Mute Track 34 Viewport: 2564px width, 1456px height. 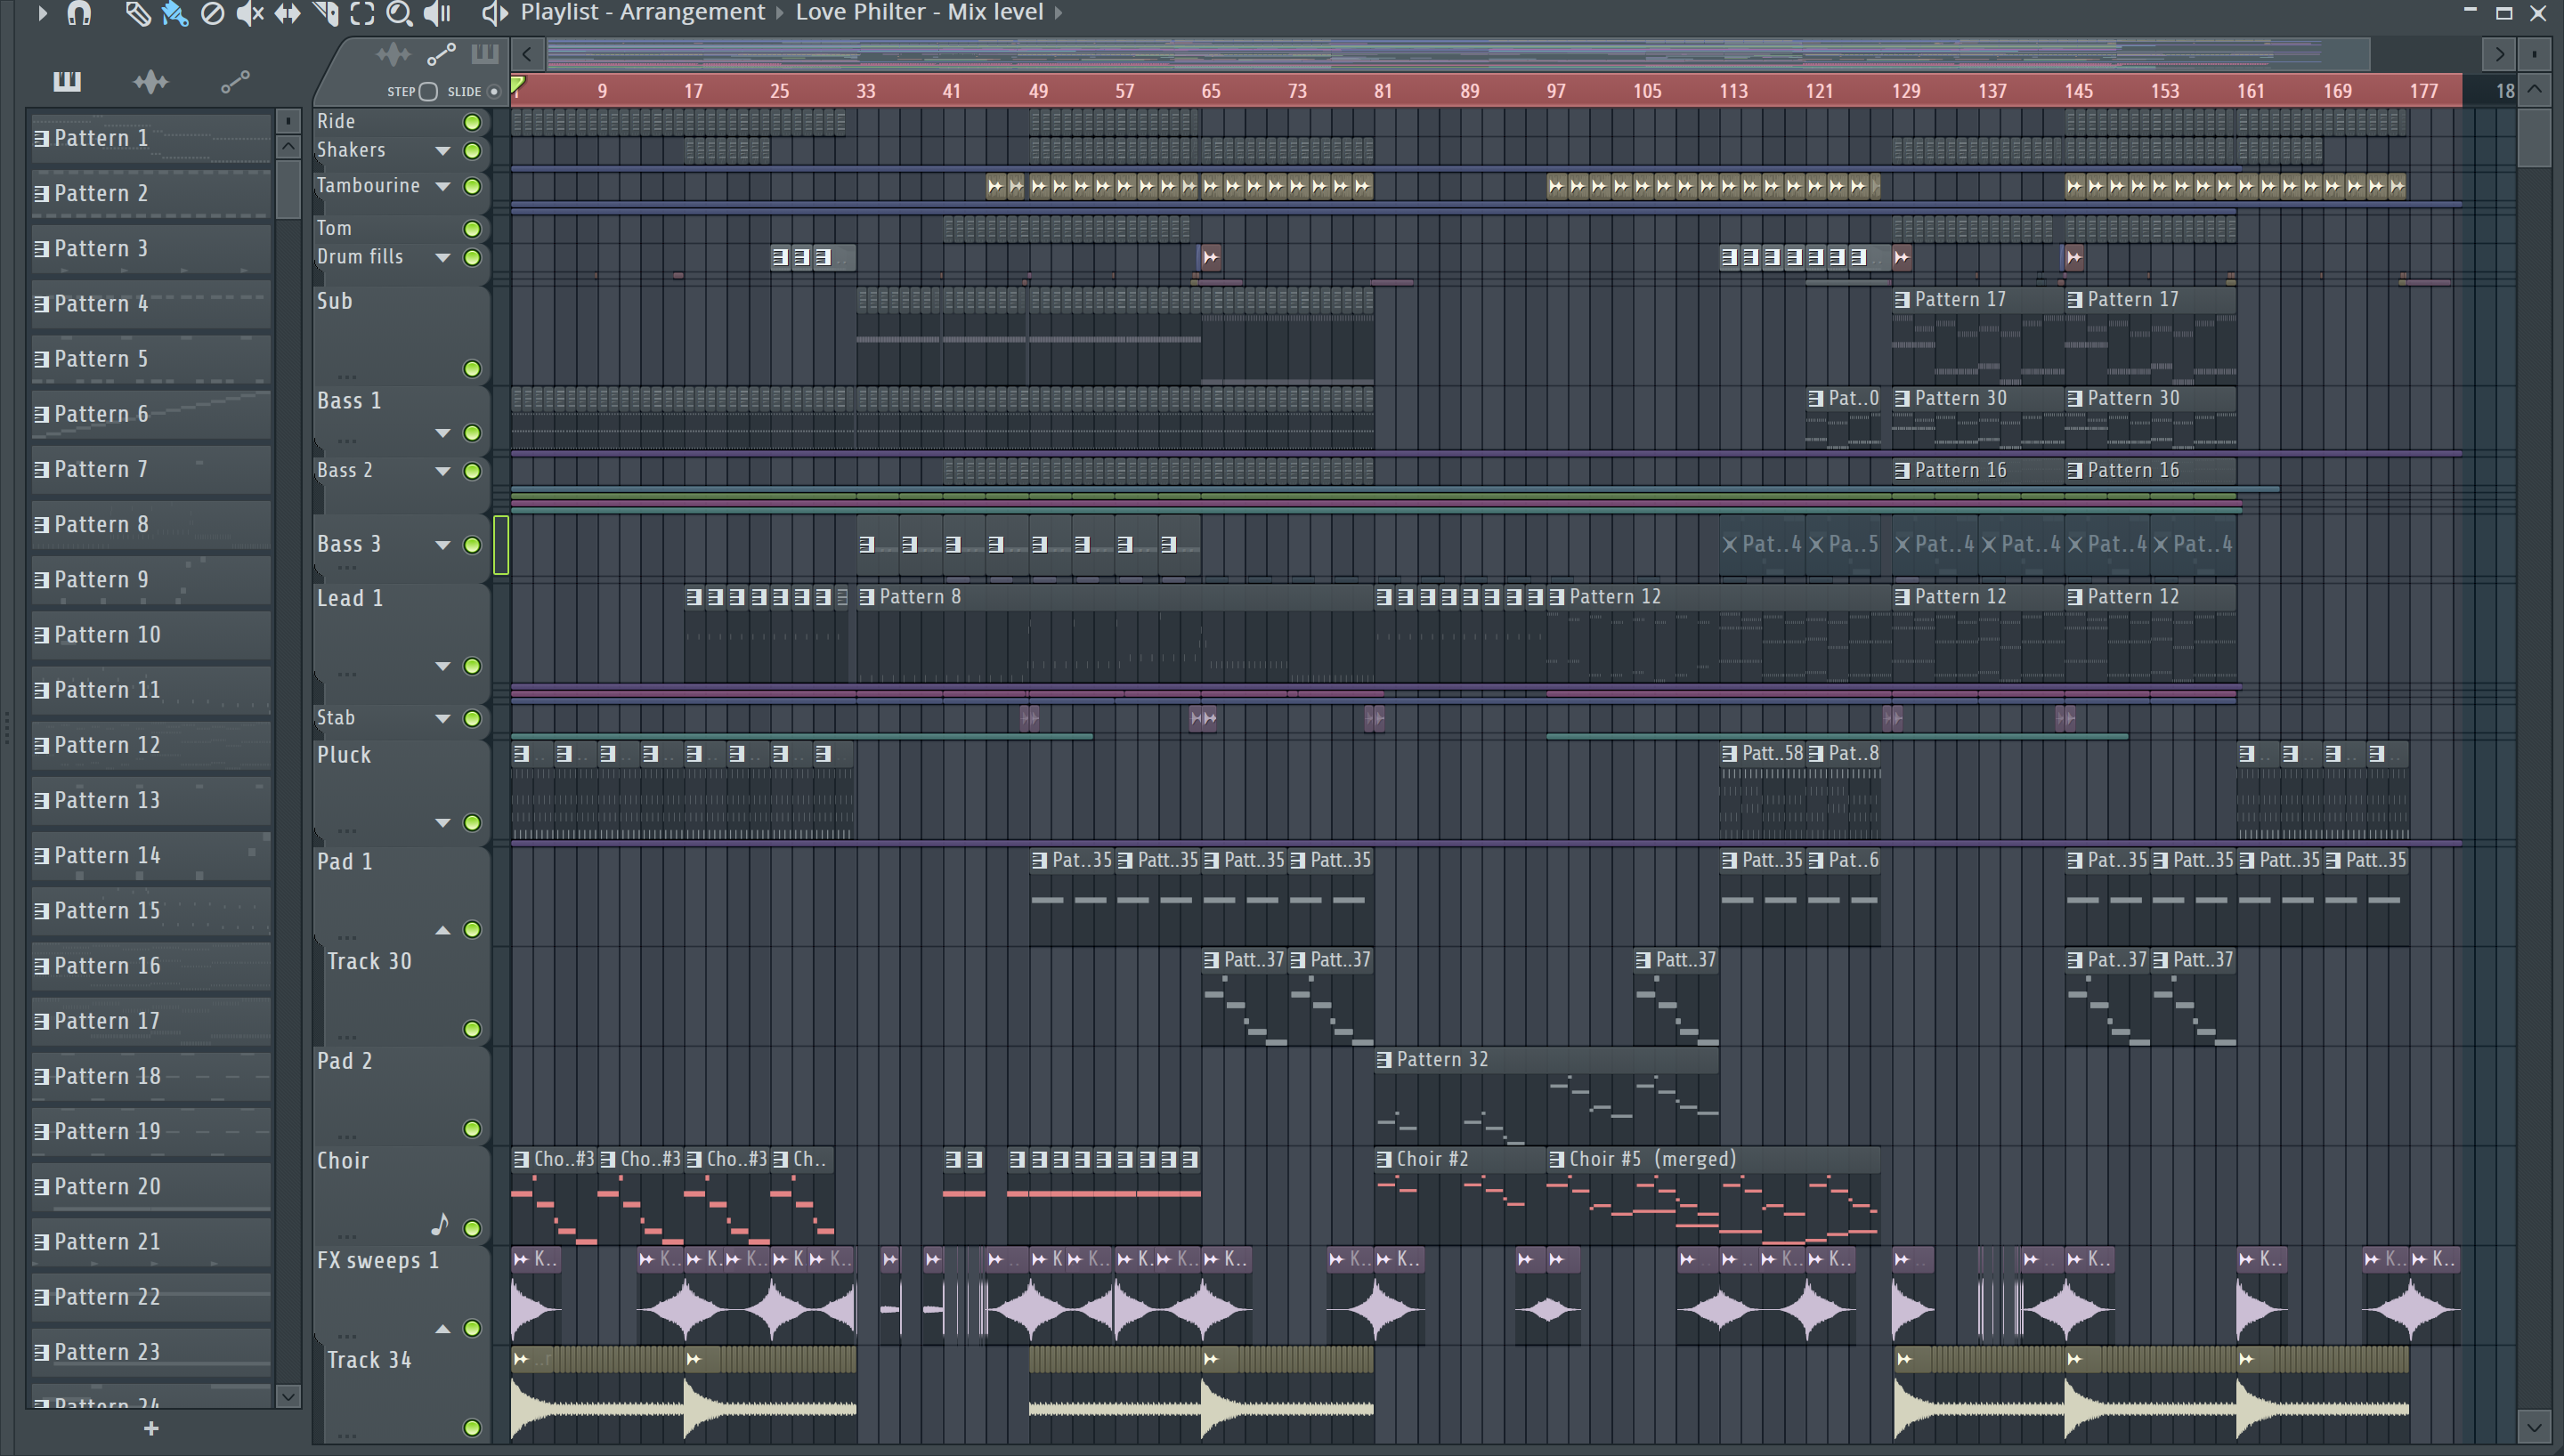[x=472, y=1427]
